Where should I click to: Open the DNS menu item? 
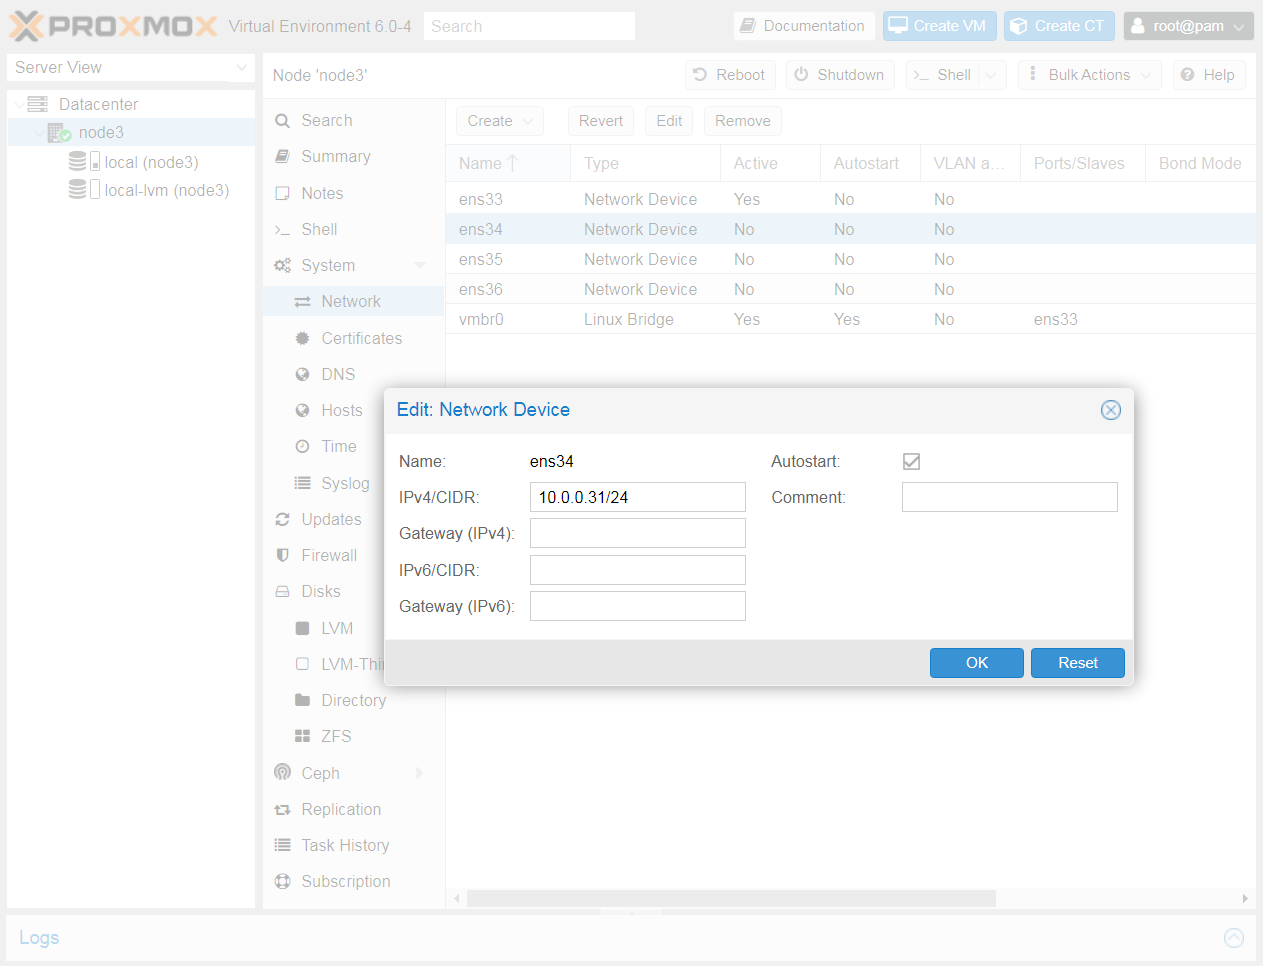click(x=338, y=374)
